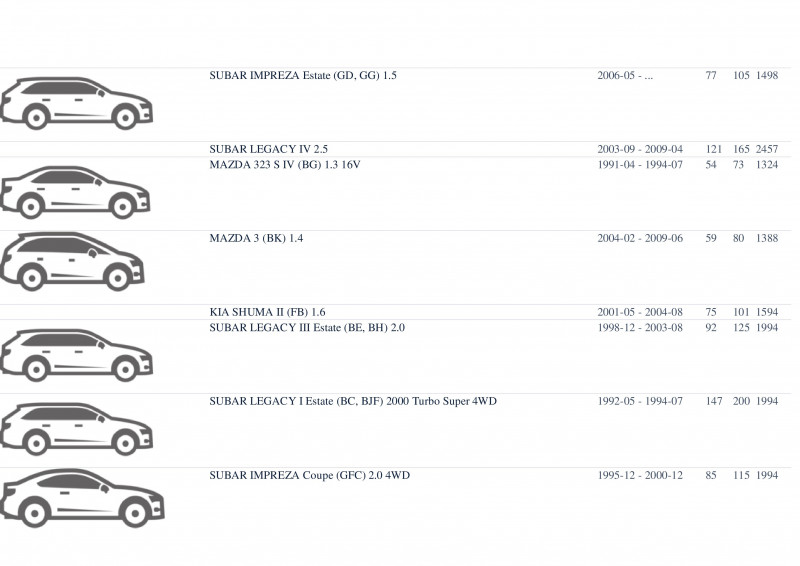Click engine capacity value 1388
Viewport: 800px width, 566px height.
pos(767,238)
